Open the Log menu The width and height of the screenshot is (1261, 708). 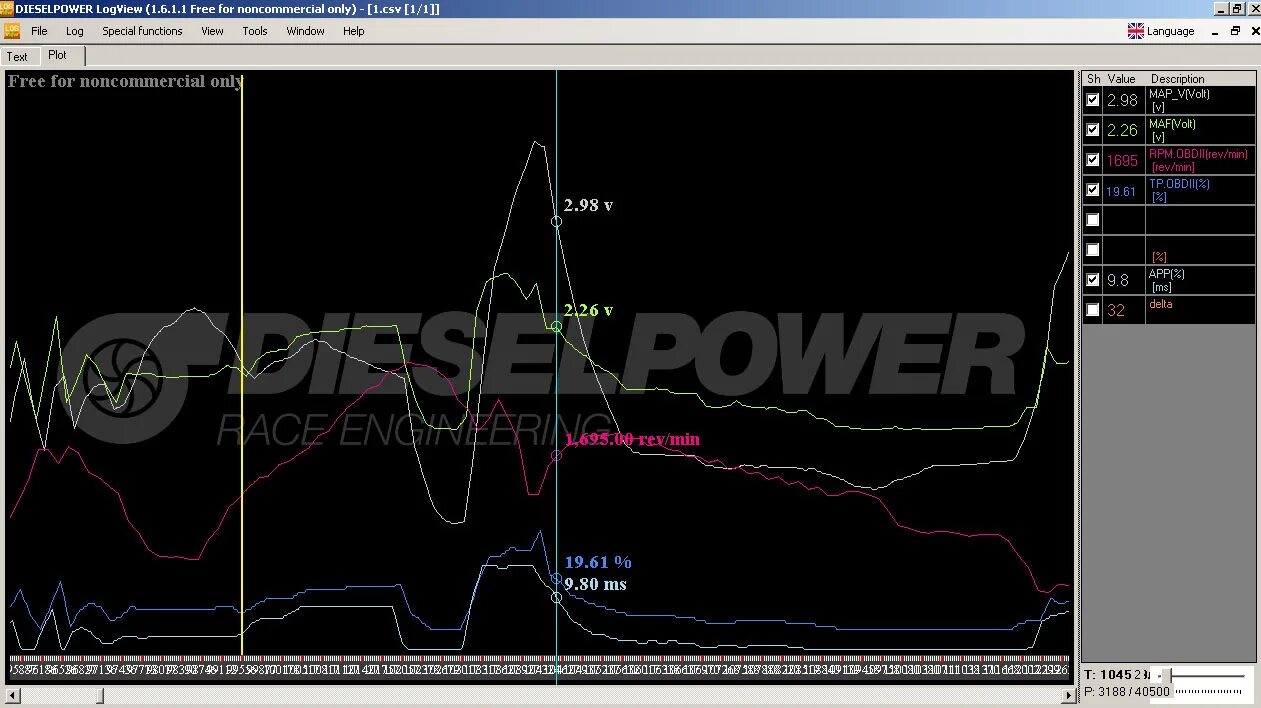[x=75, y=31]
